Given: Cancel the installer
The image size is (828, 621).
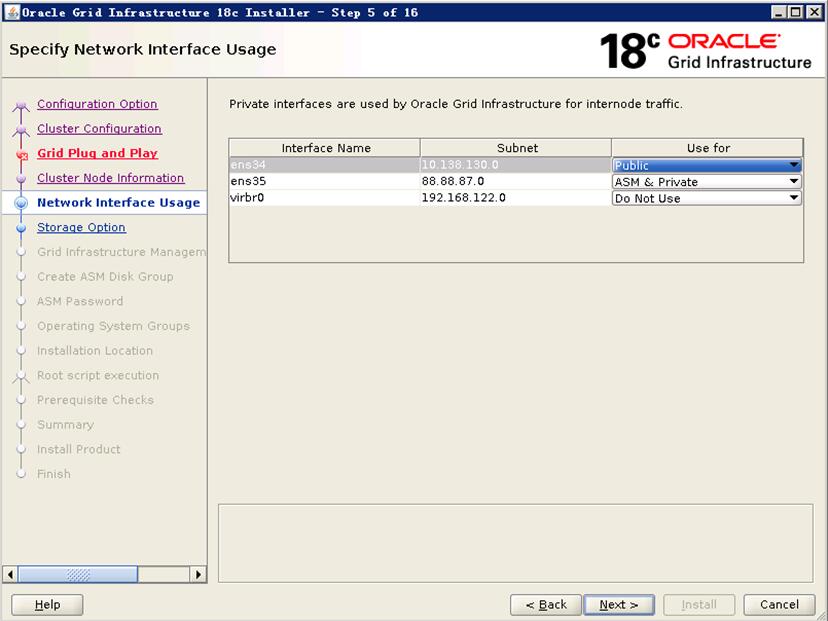Looking at the screenshot, I should [779, 605].
